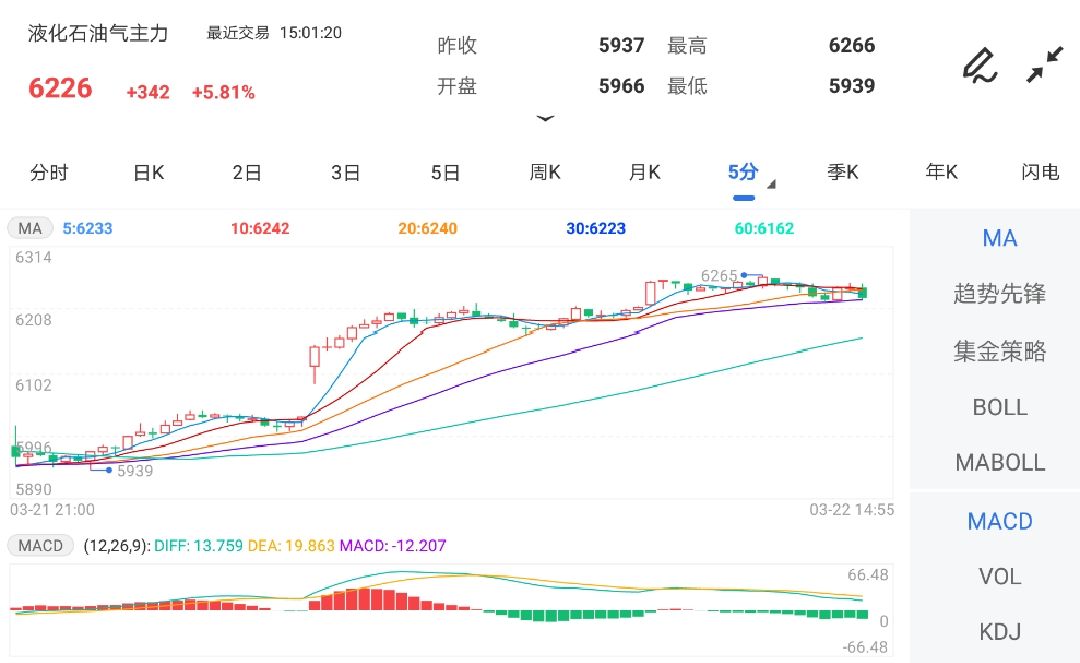Screen dimensions: 1080x663
Task: Click the 5939 low marker on chart
Action: click(x=135, y=471)
